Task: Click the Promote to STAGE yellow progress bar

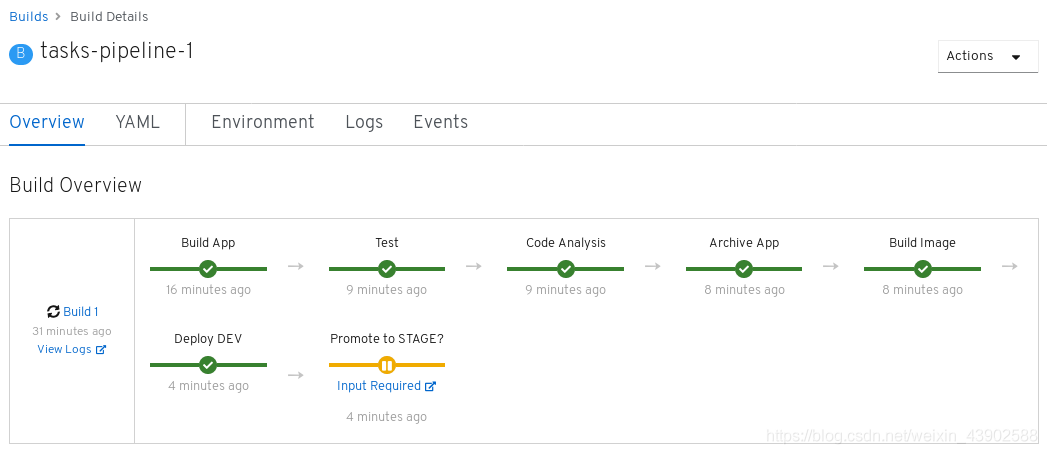Action: coord(387,365)
